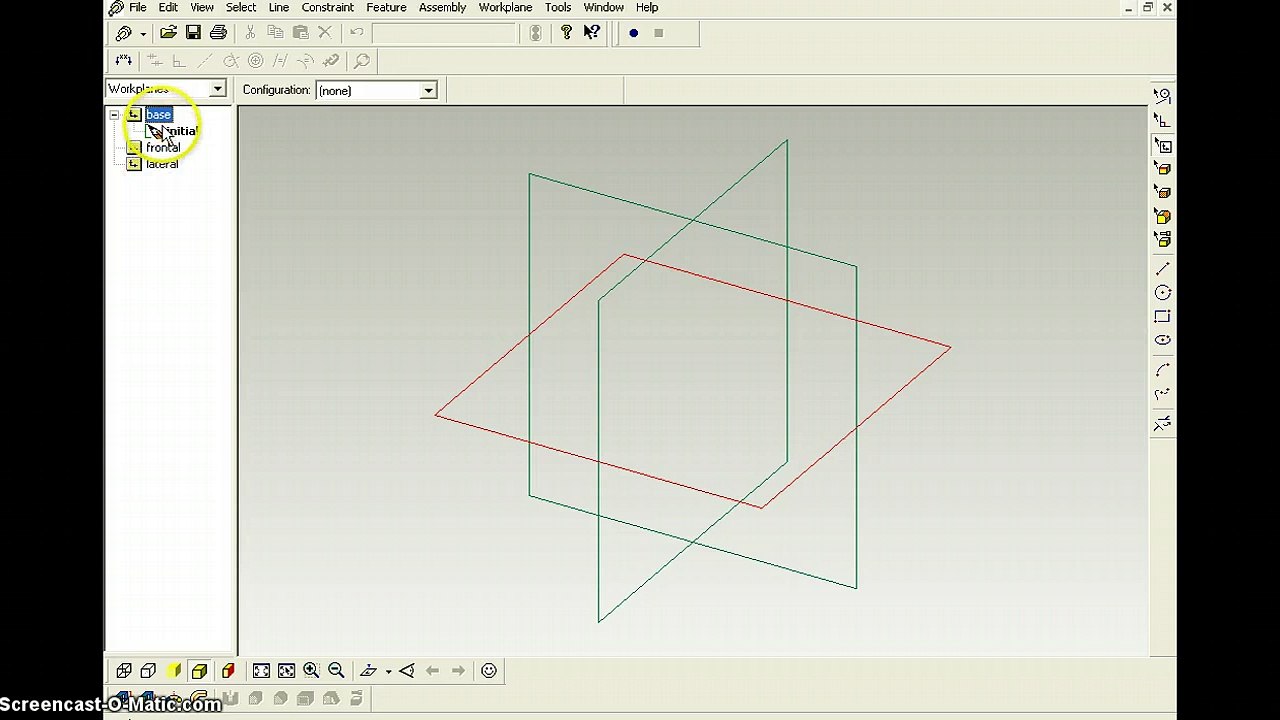Click Autoscale selection icon
Image resolution: width=1280 pixels, height=720 pixels.
(286, 671)
